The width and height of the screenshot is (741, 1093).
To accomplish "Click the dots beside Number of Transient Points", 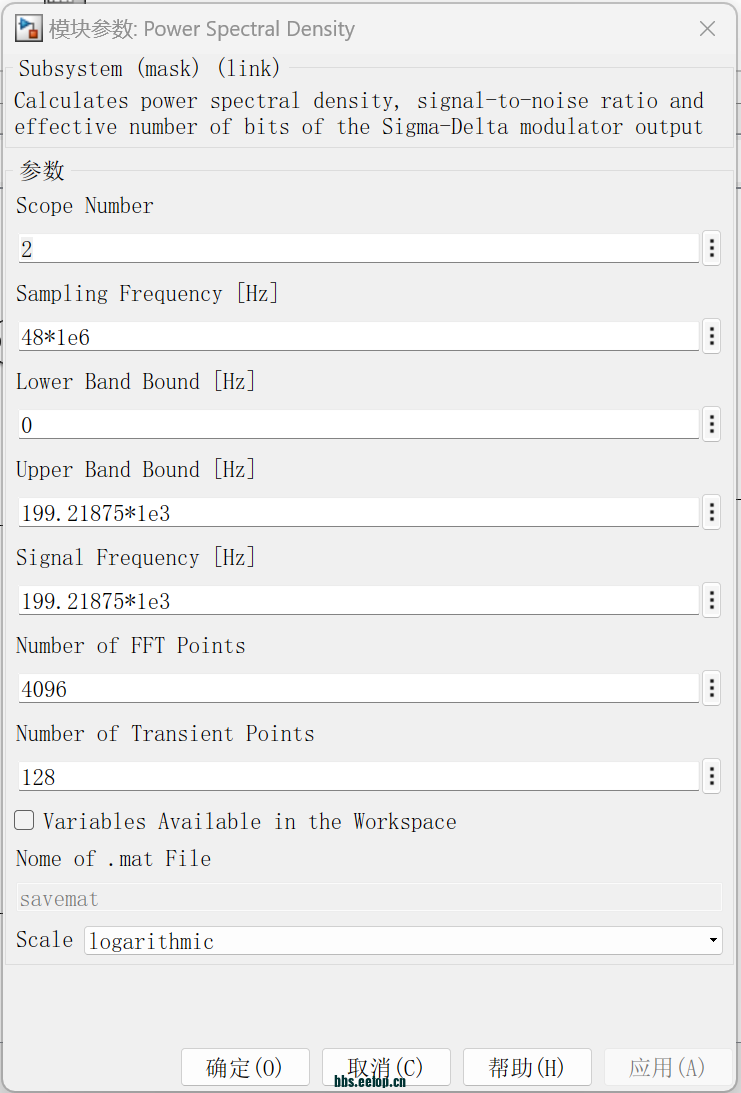I will [711, 777].
